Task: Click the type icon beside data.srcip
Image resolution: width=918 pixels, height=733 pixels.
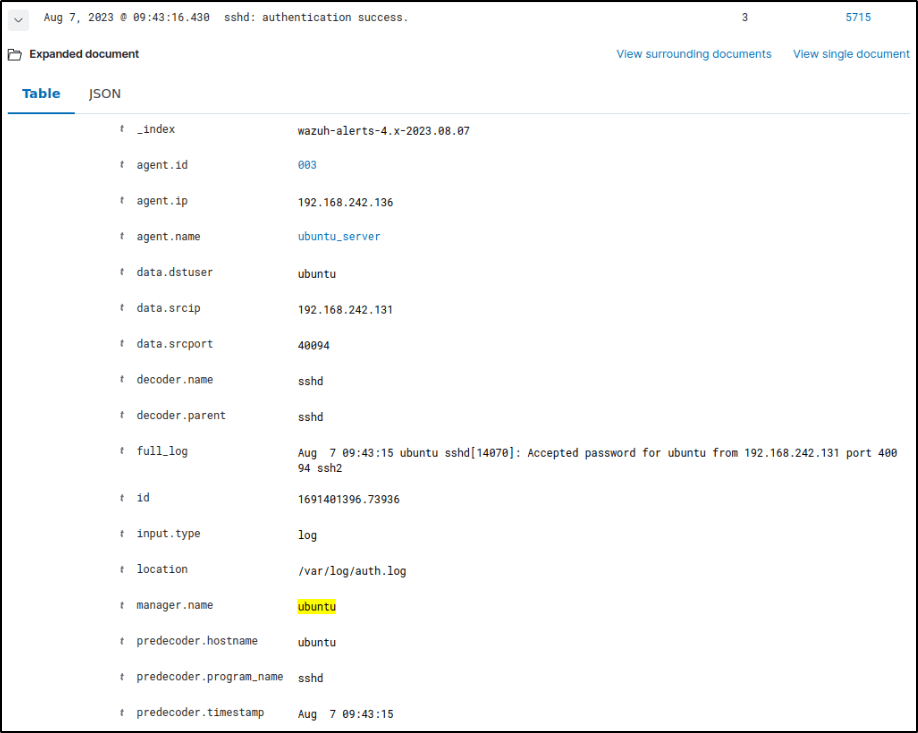Action: point(122,309)
